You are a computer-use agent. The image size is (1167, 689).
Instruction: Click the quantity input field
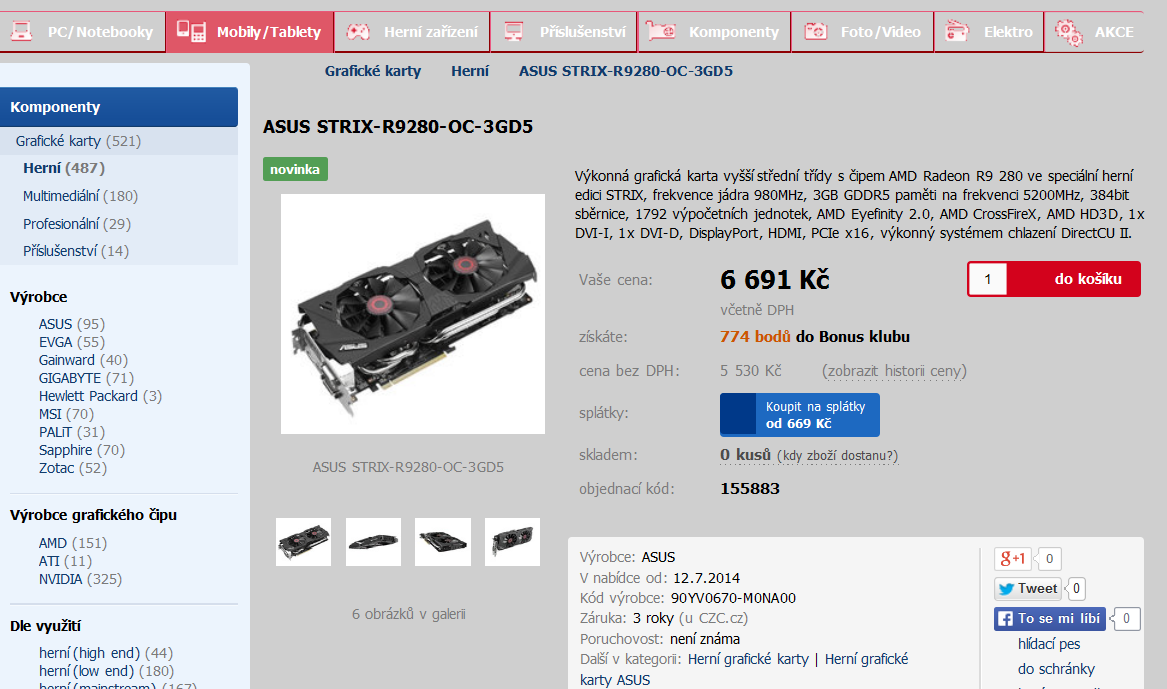click(x=988, y=279)
